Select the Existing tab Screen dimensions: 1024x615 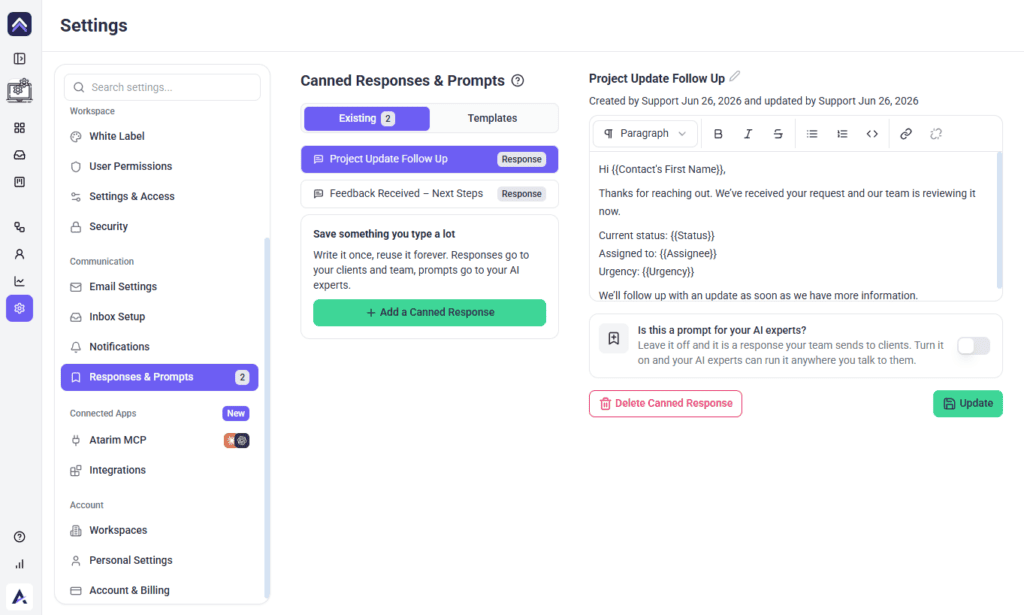tap(366, 118)
